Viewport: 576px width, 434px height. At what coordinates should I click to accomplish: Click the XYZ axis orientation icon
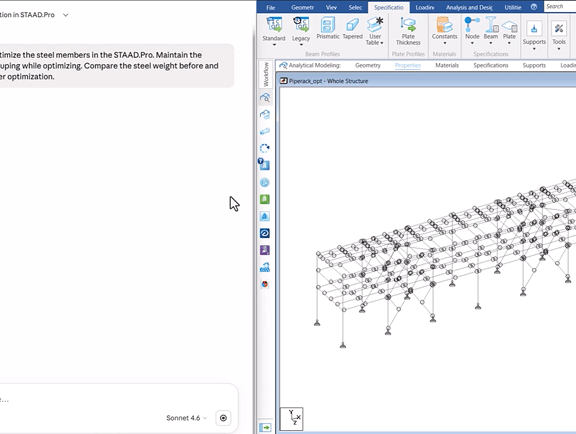(292, 419)
